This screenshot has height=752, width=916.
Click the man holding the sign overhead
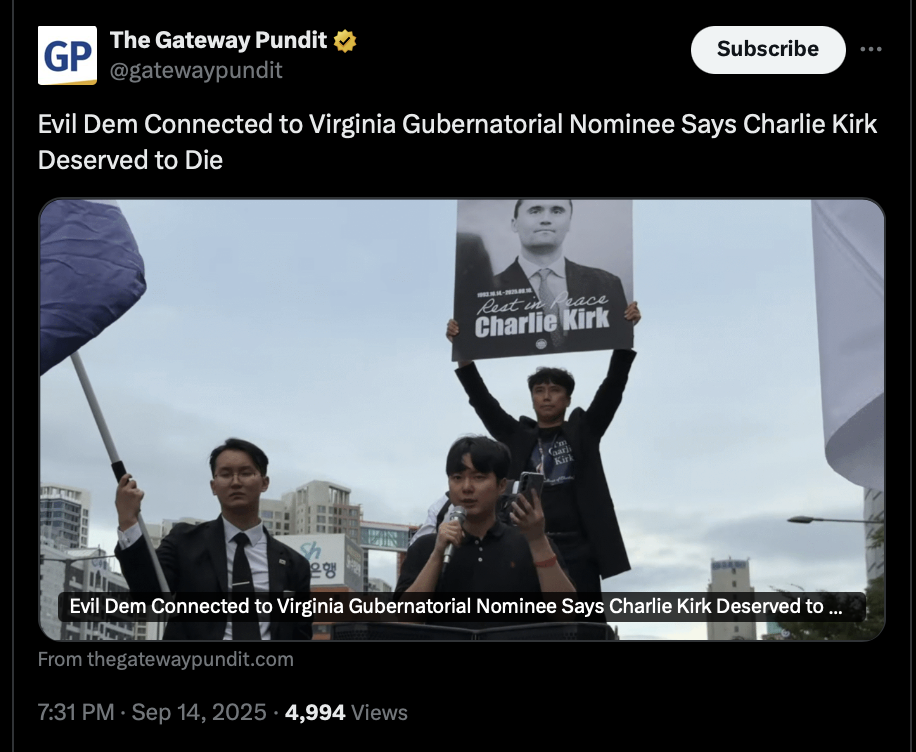click(x=546, y=456)
